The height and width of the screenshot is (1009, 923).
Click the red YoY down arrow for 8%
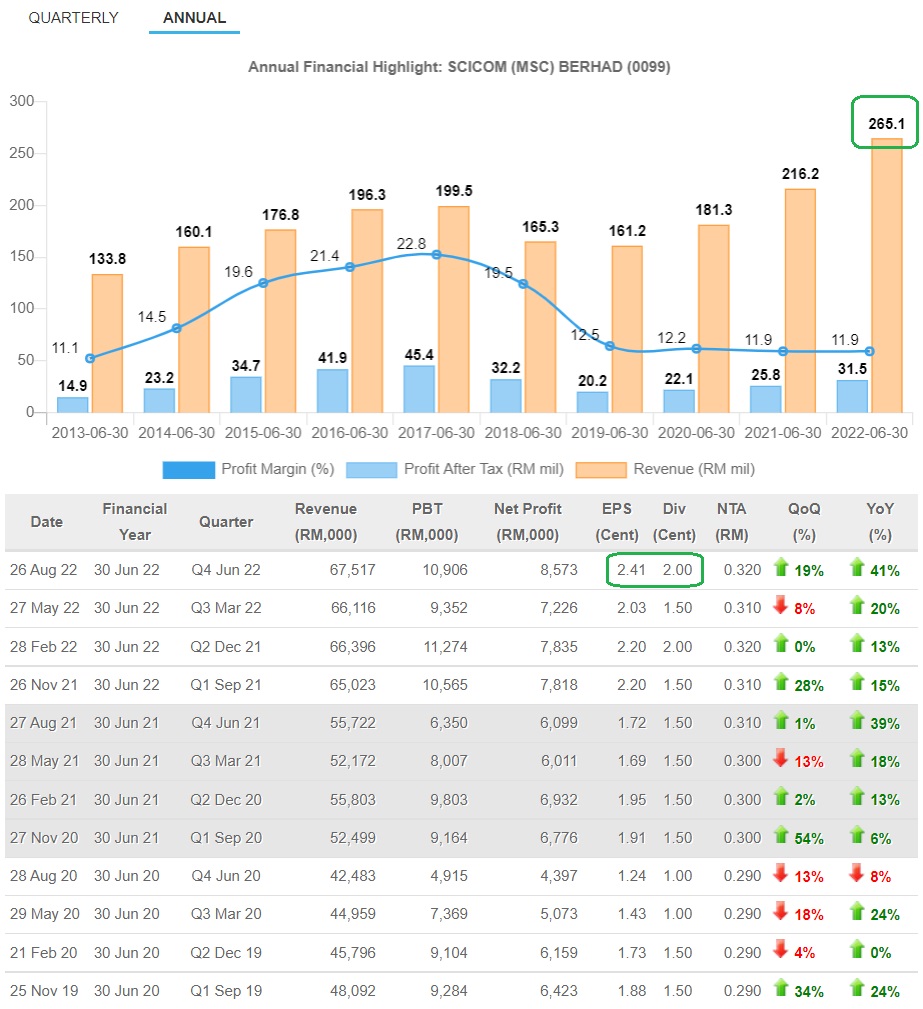point(857,873)
